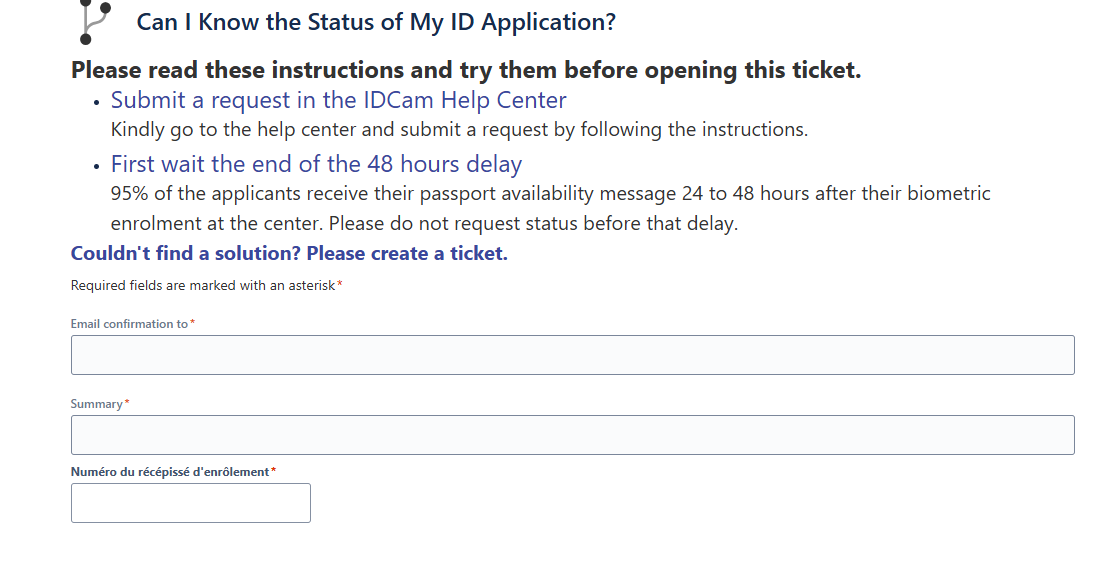1120x579 pixels.
Task: Click the bullet point before the 'First wait the end' link
Action: click(x=96, y=166)
